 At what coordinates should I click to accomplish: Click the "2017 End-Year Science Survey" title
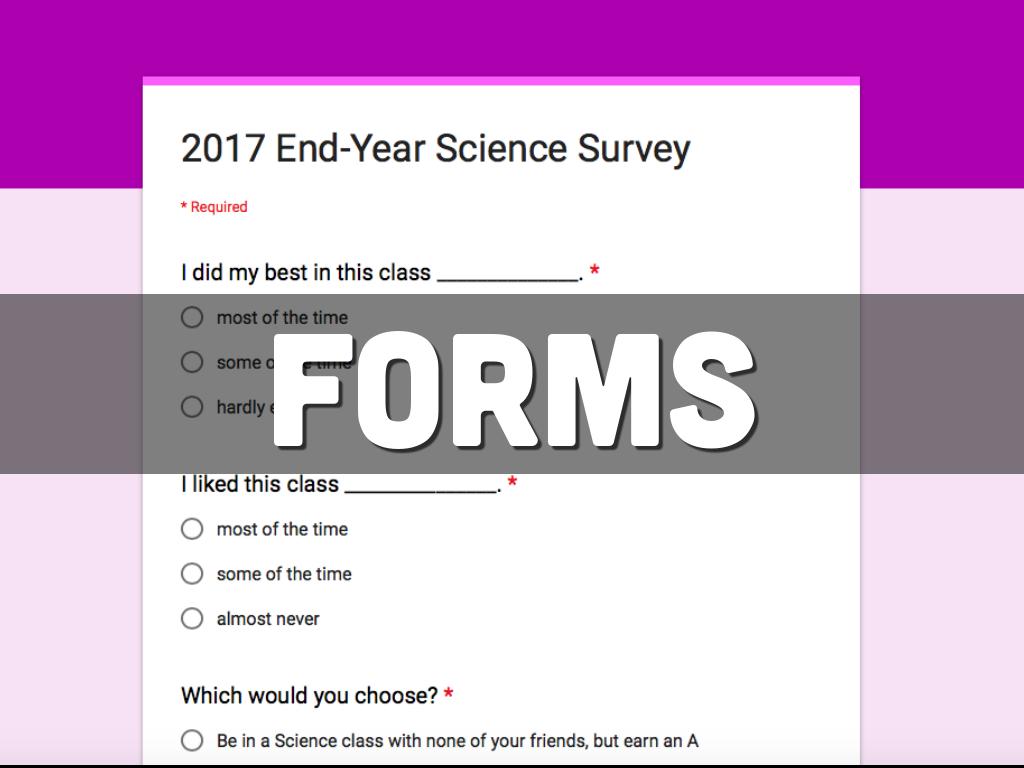pyautogui.click(x=435, y=149)
